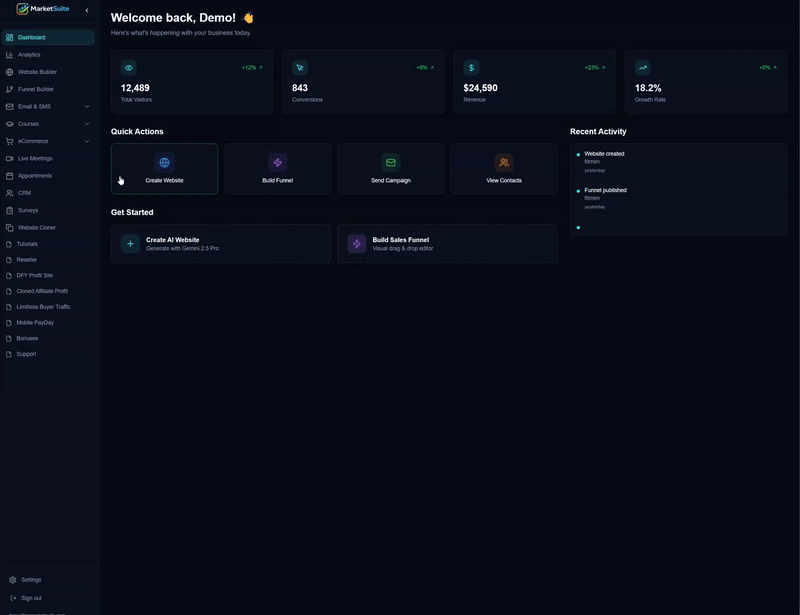The height and width of the screenshot is (615, 800).
Task: Click the people icon in View Contacts
Action: 504,162
